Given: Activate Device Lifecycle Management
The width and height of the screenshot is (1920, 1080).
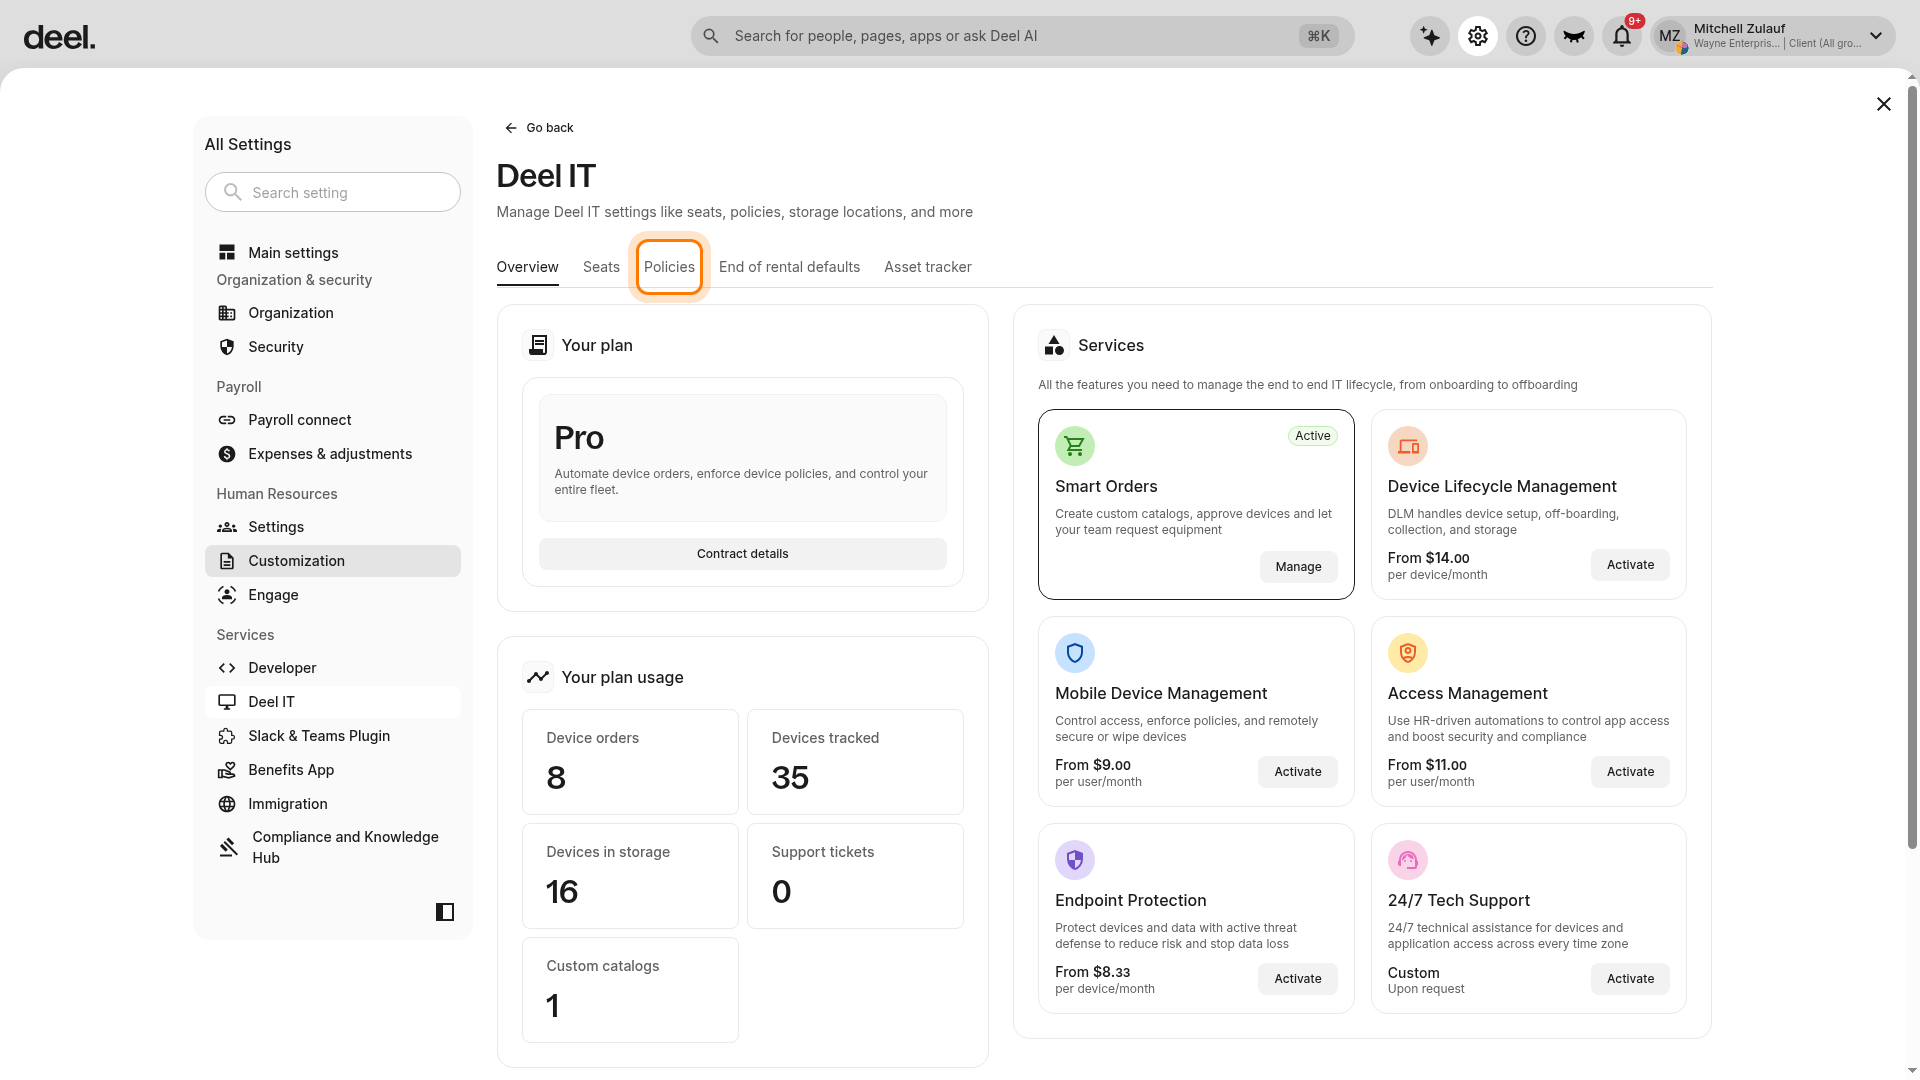Looking at the screenshot, I should 1630,565.
